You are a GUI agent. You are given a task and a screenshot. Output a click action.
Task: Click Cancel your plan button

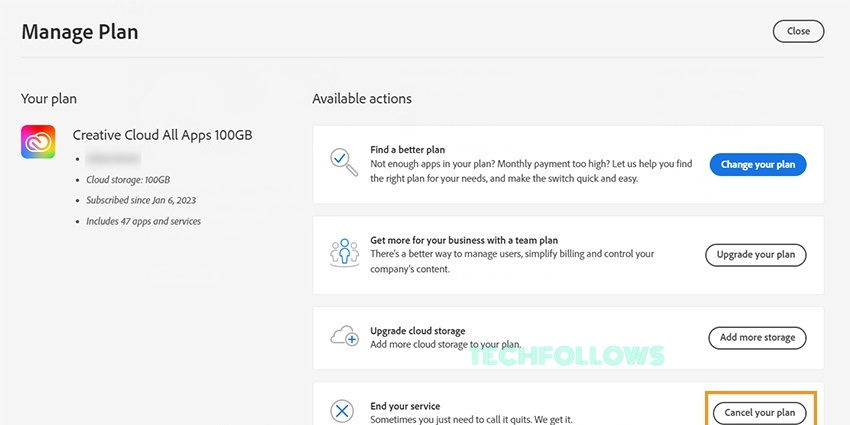(757, 413)
